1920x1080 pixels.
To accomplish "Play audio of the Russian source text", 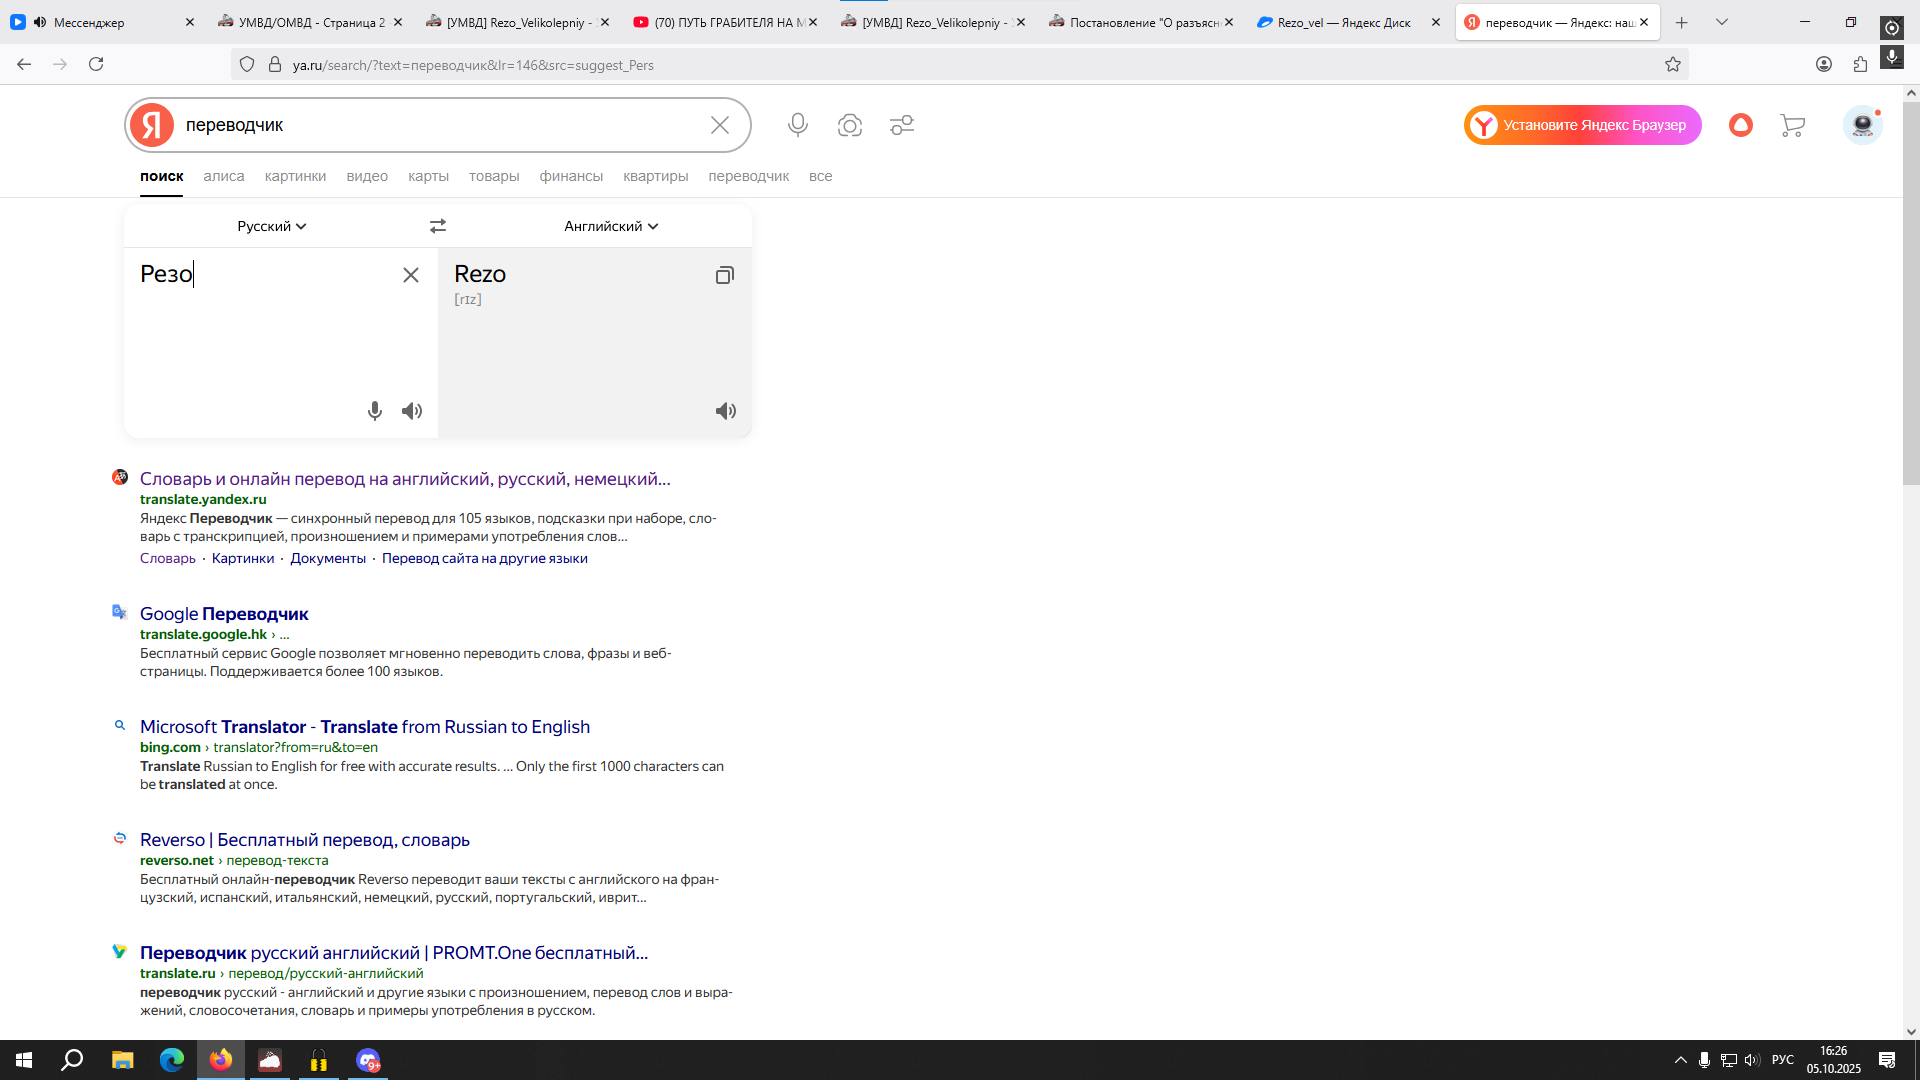I will pyautogui.click(x=412, y=411).
